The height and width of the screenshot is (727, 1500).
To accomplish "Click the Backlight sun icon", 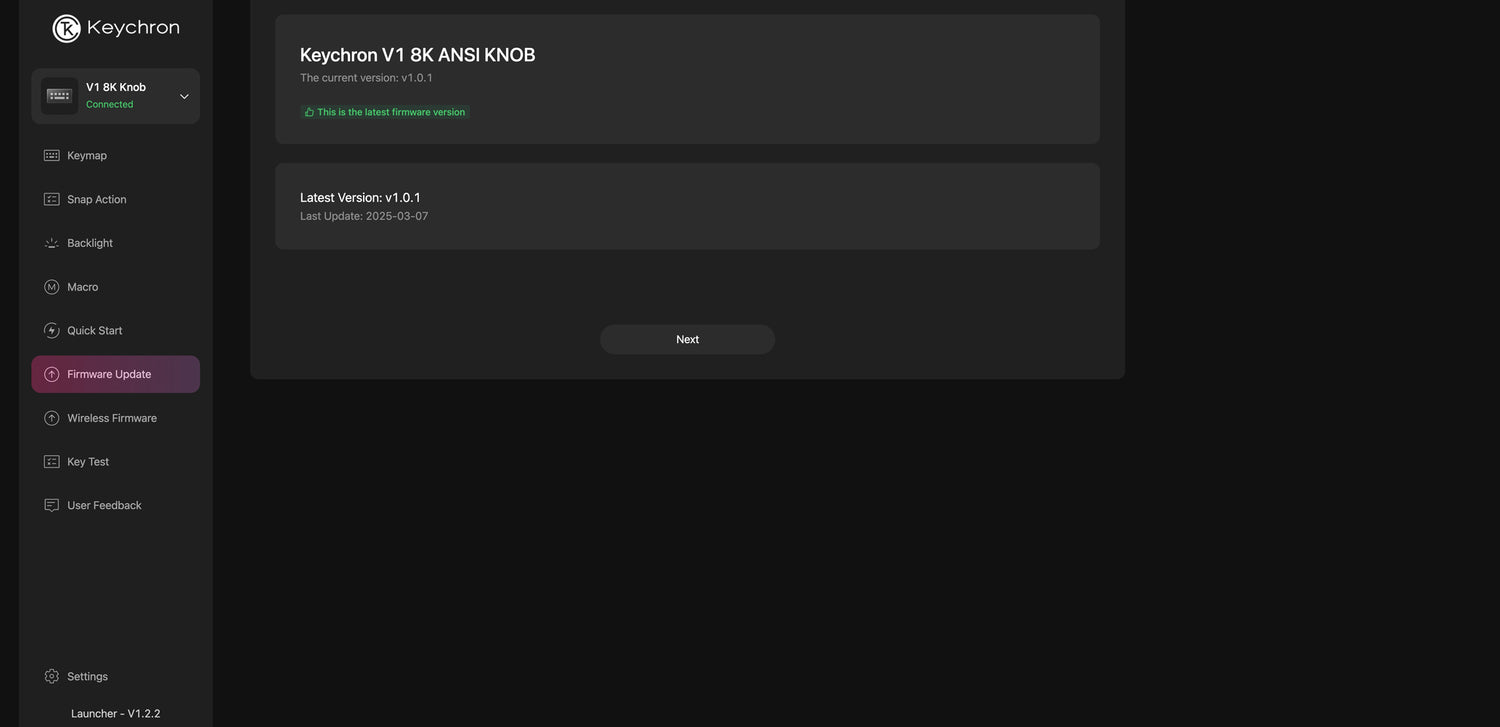I will pyautogui.click(x=51, y=243).
